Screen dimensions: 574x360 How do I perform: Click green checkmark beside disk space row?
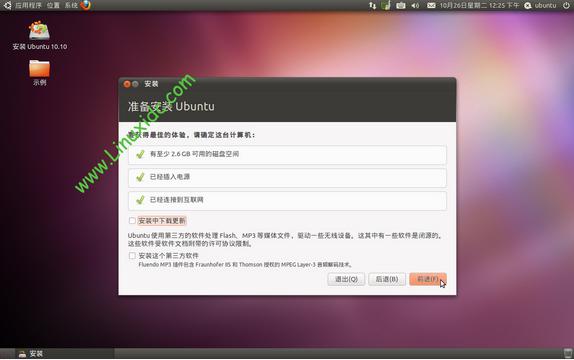[x=140, y=155]
